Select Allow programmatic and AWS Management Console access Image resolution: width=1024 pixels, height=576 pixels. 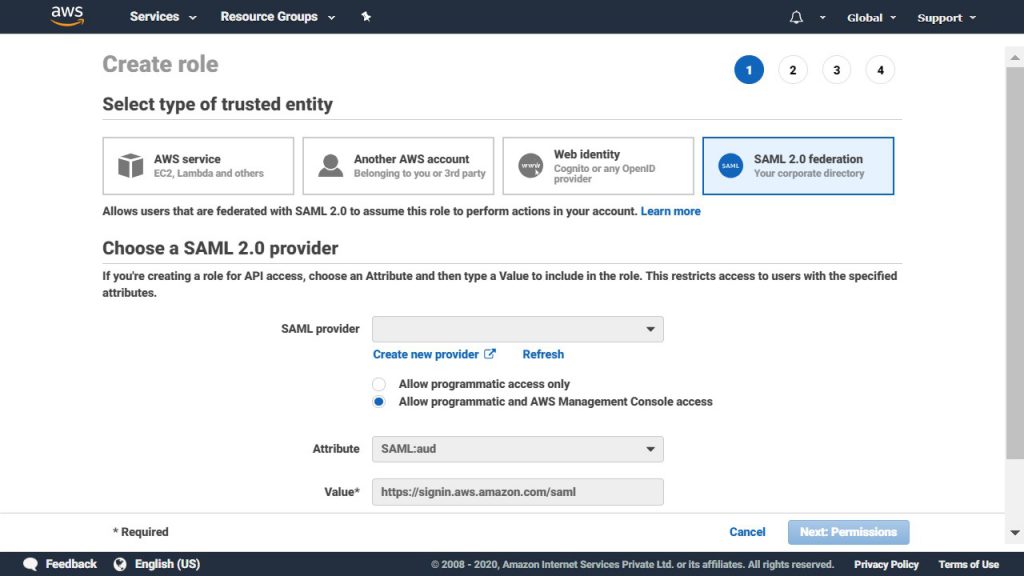(379, 401)
